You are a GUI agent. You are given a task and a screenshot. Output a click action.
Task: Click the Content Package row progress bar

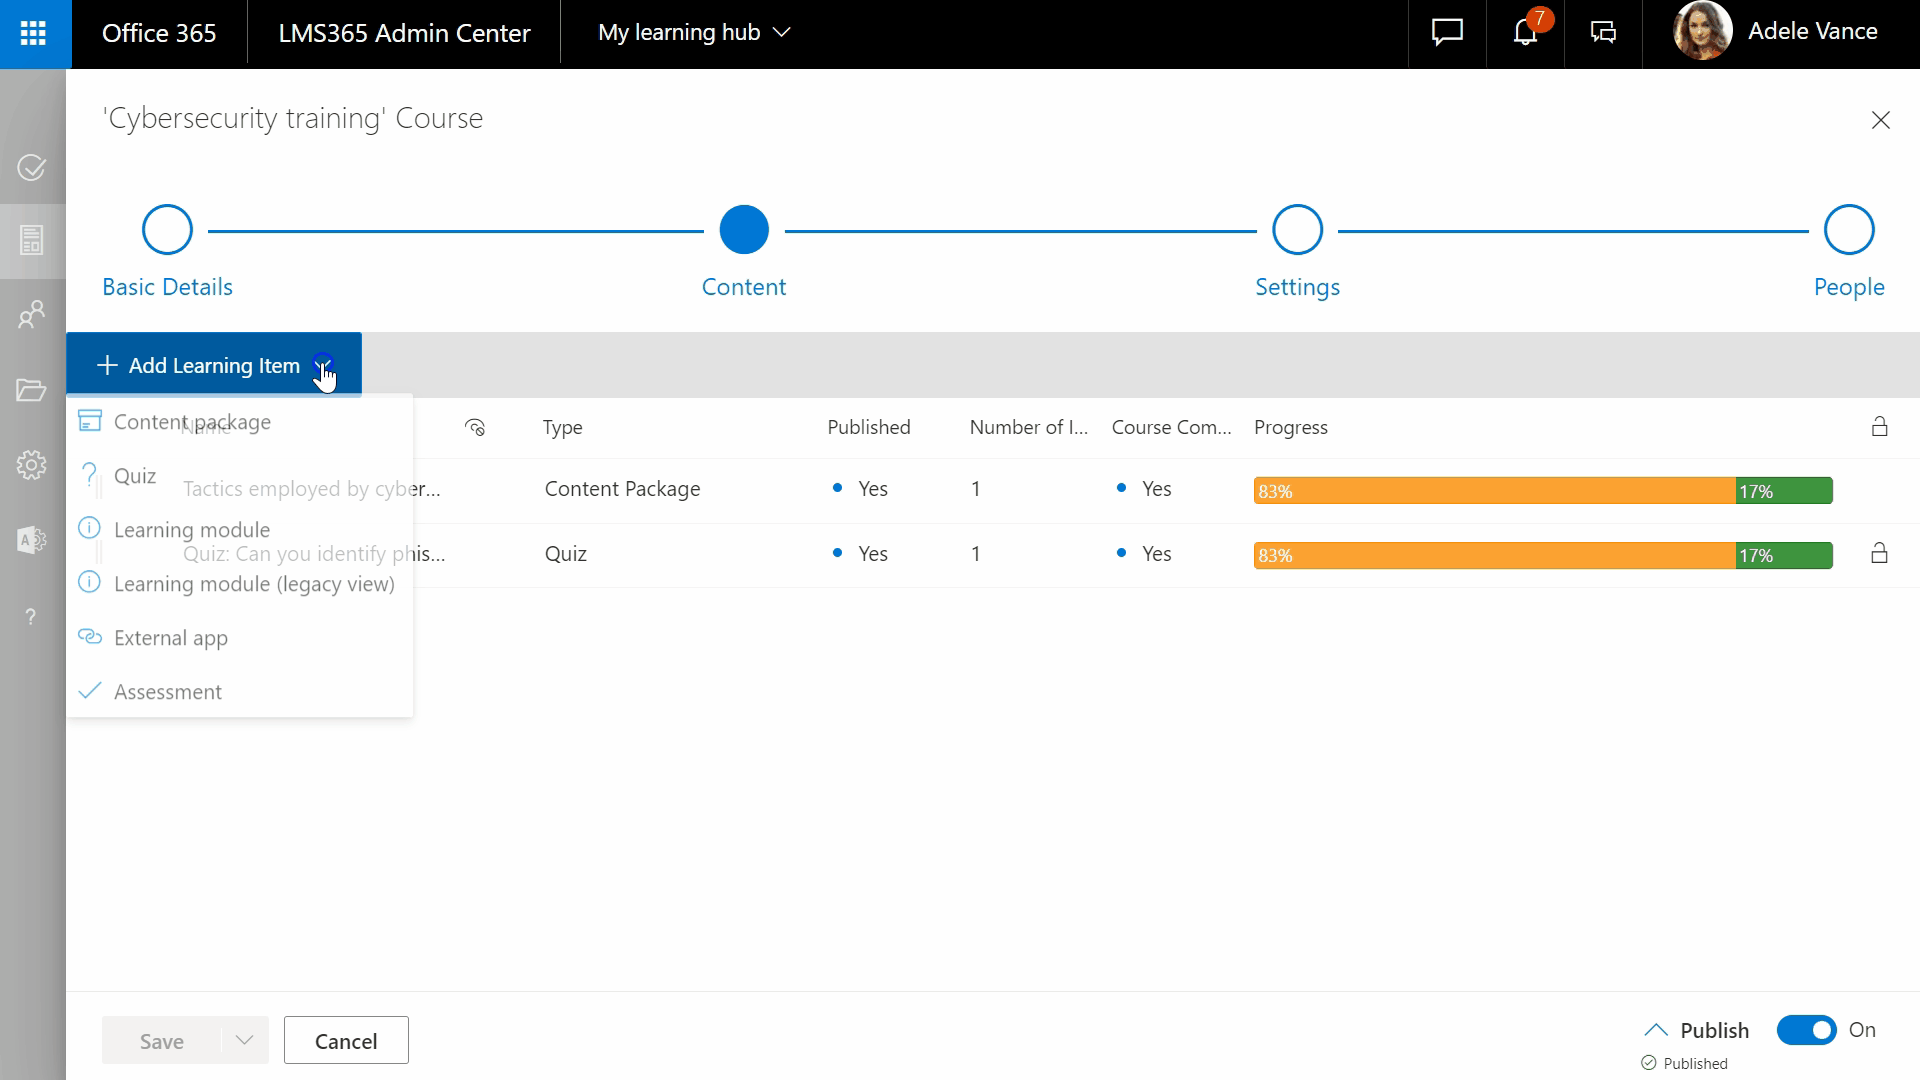[x=1542, y=490]
